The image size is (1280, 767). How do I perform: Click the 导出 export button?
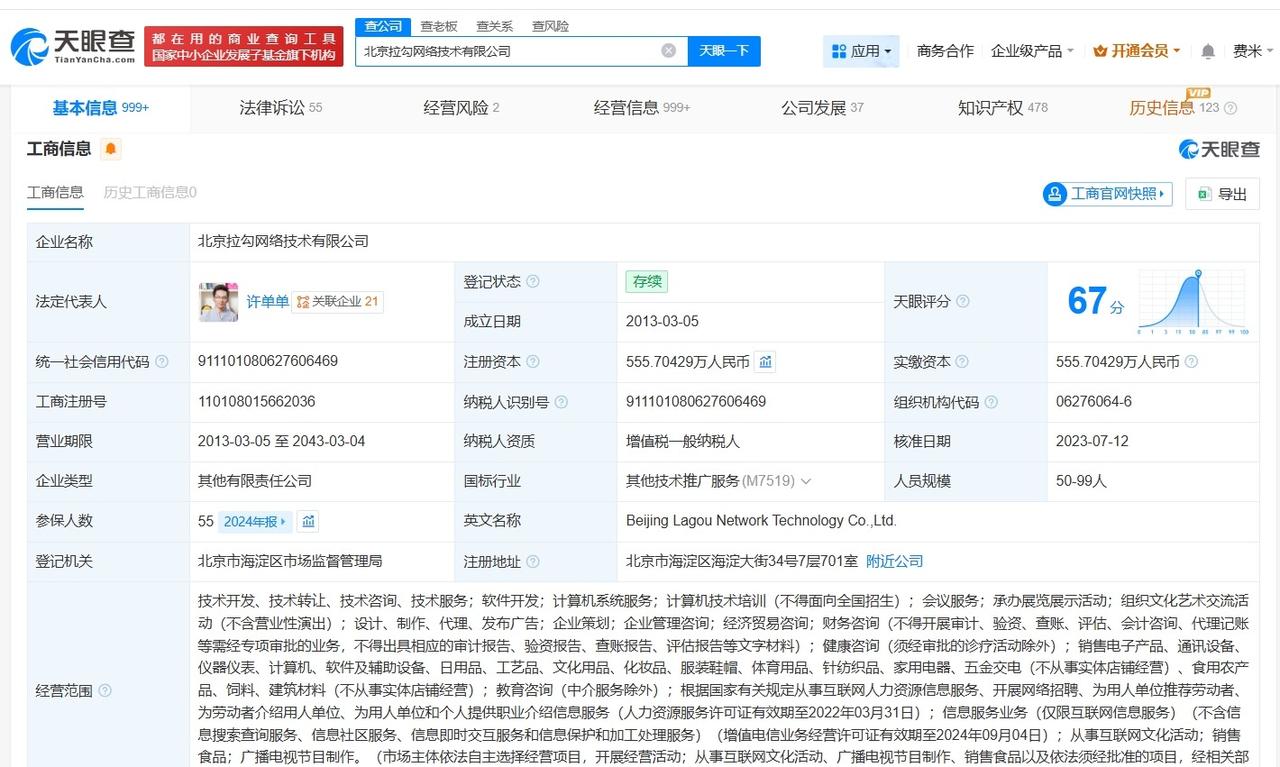(x=1222, y=193)
